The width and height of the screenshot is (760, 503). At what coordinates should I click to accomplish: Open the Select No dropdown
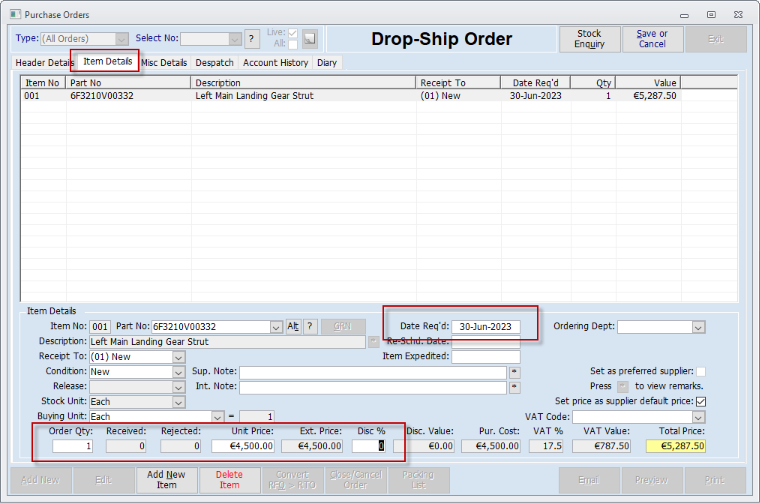point(235,39)
